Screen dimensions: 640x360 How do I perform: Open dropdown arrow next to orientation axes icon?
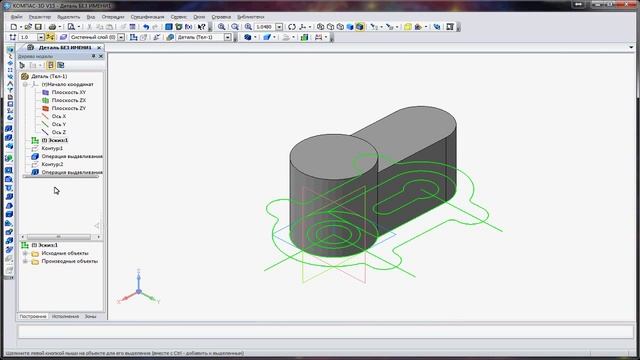[310, 27]
